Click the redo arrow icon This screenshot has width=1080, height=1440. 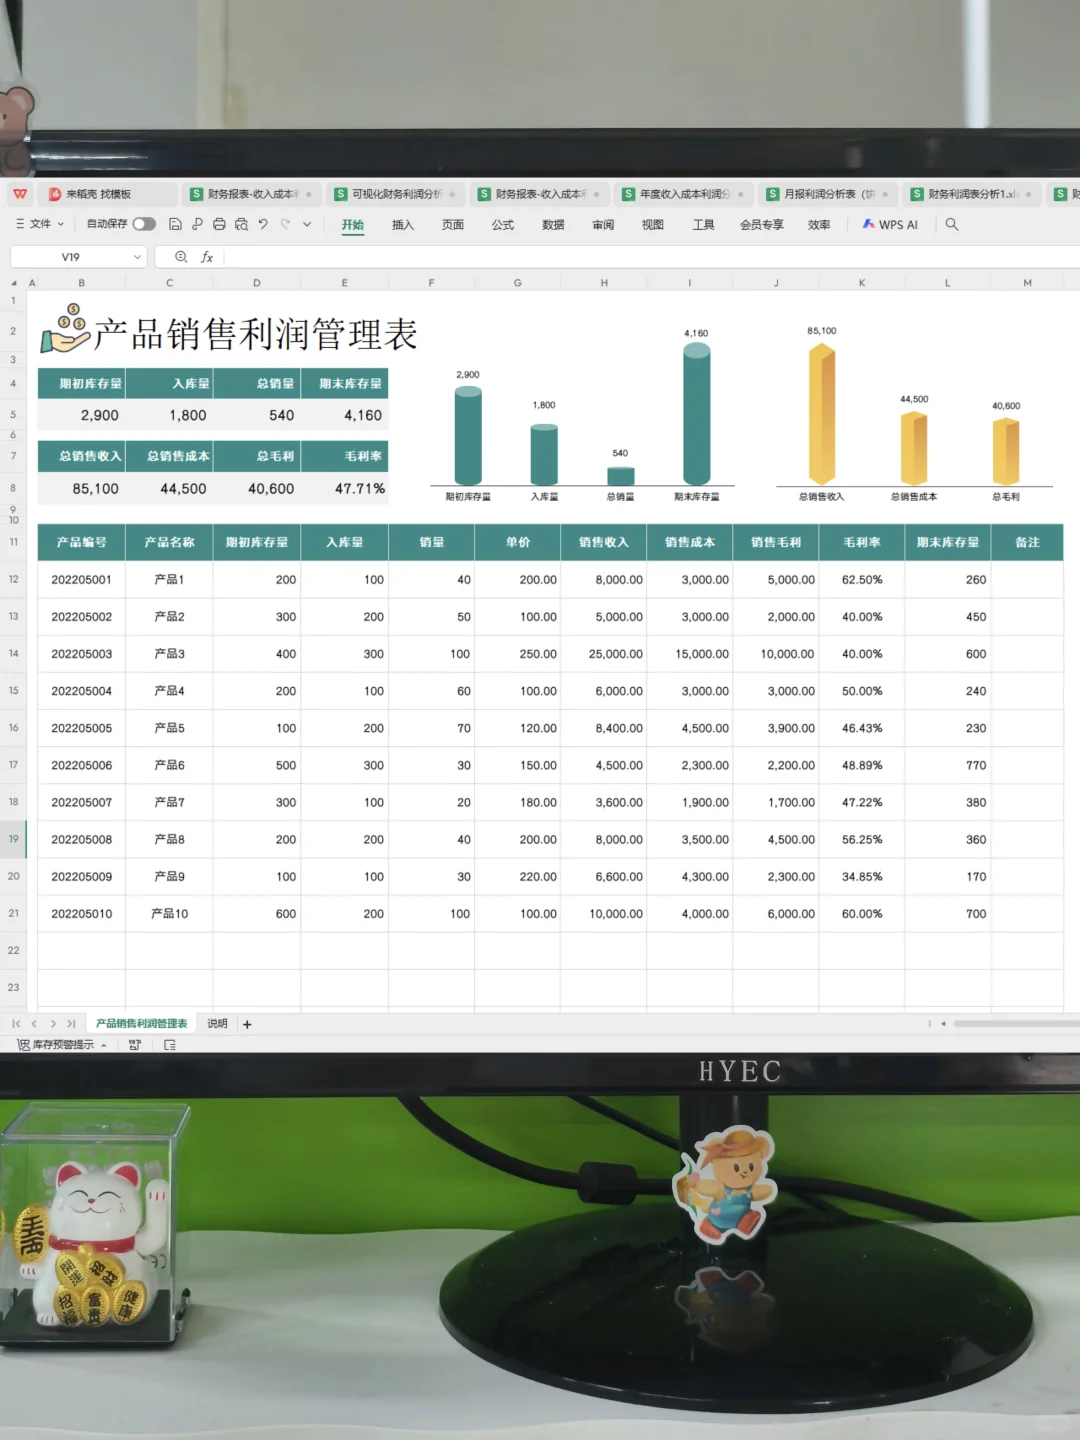pyautogui.click(x=285, y=224)
